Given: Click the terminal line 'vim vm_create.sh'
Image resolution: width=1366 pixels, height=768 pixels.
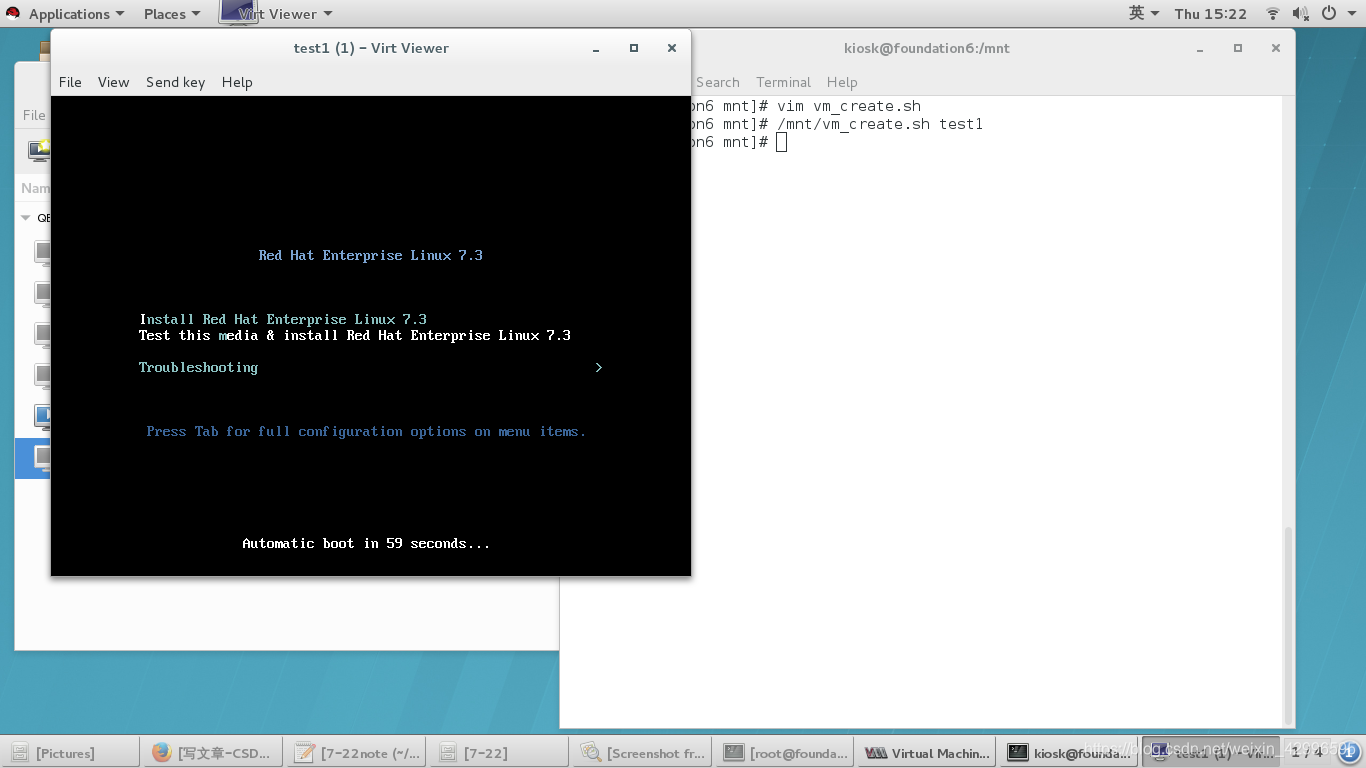Looking at the screenshot, I should click(x=849, y=106).
